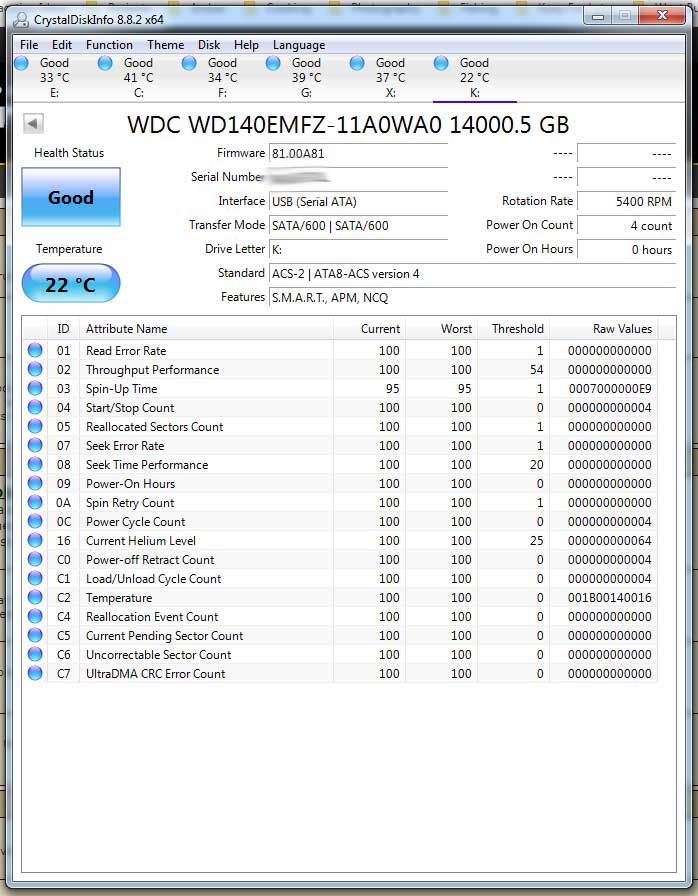This screenshot has height=896, width=698.
Task: Click the 22 °C temperature button
Action: 71,283
